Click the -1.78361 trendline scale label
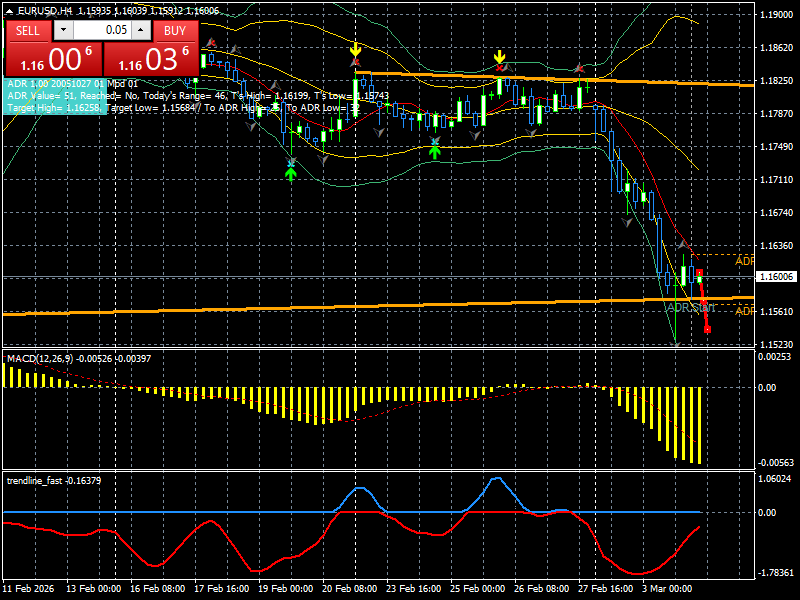800x600 pixels. coord(776,572)
